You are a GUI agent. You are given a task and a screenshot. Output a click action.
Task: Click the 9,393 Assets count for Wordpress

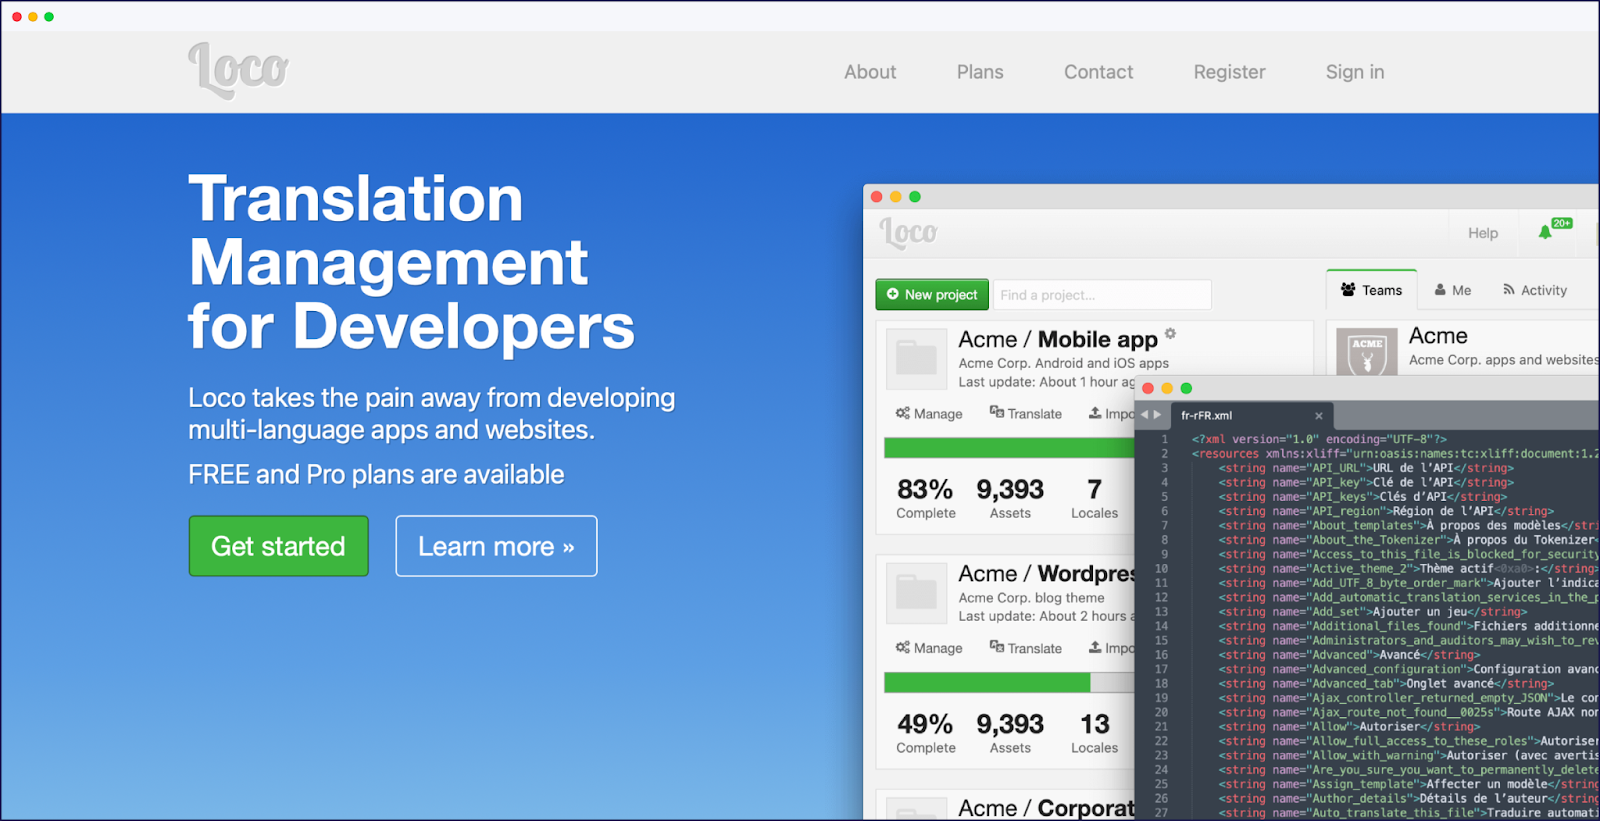click(1010, 732)
